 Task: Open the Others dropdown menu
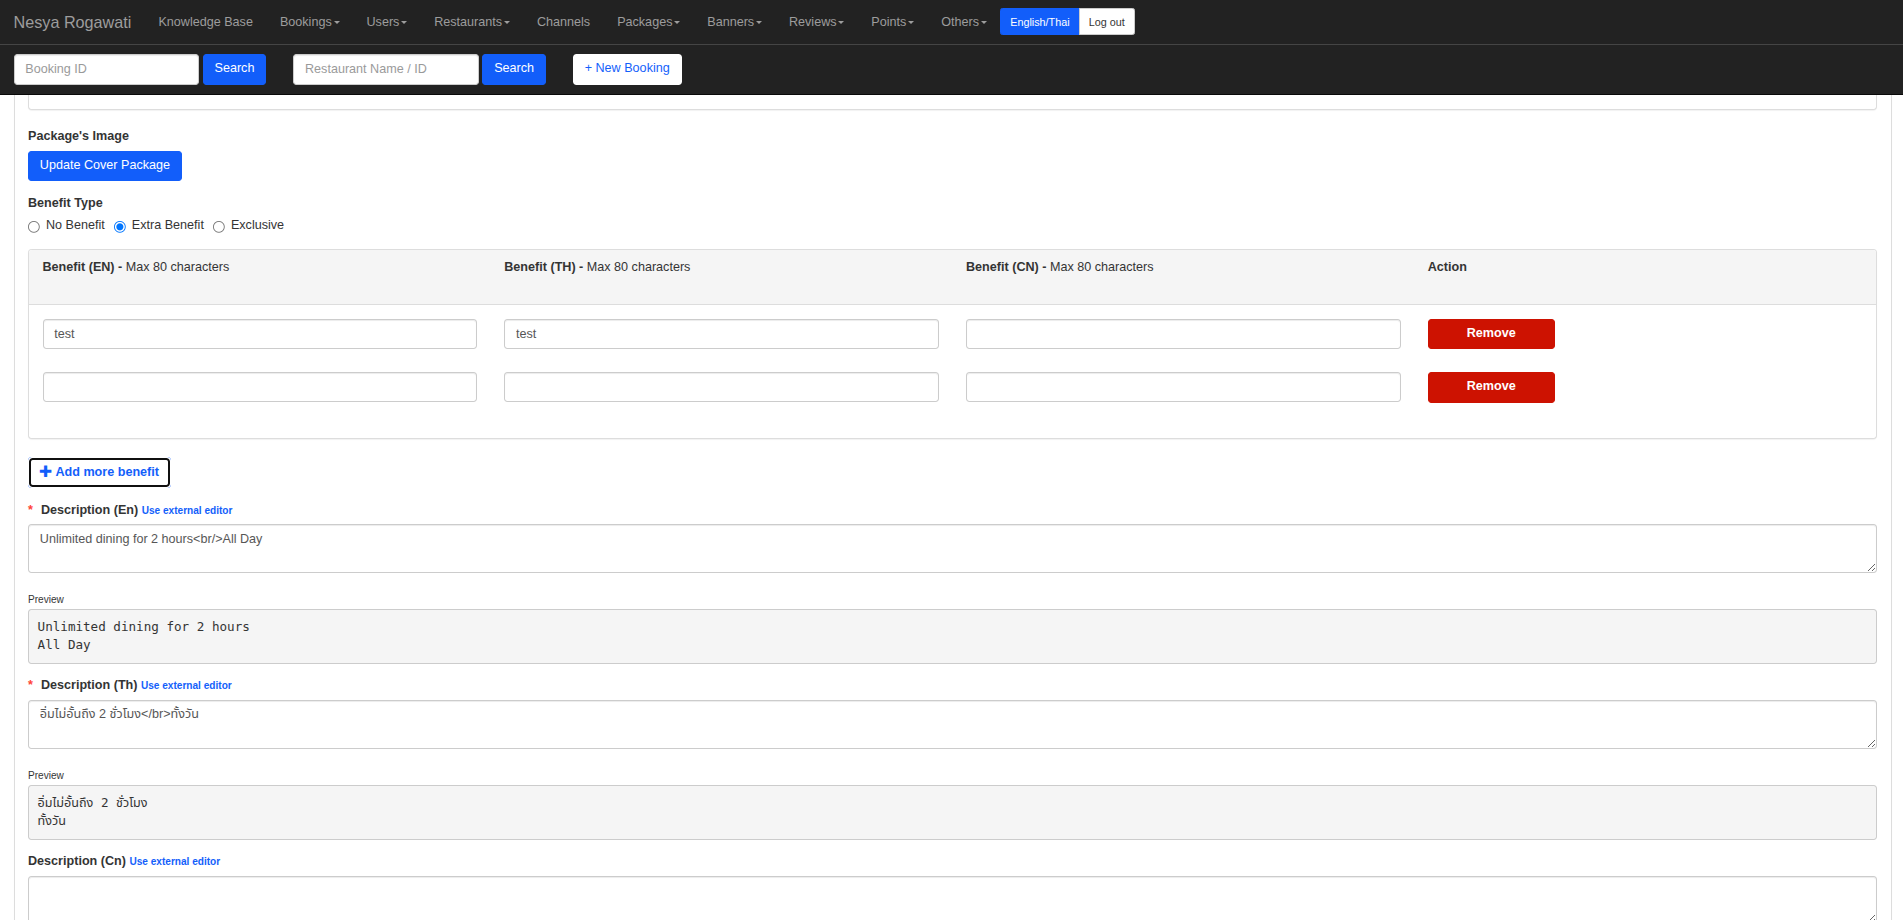[963, 22]
